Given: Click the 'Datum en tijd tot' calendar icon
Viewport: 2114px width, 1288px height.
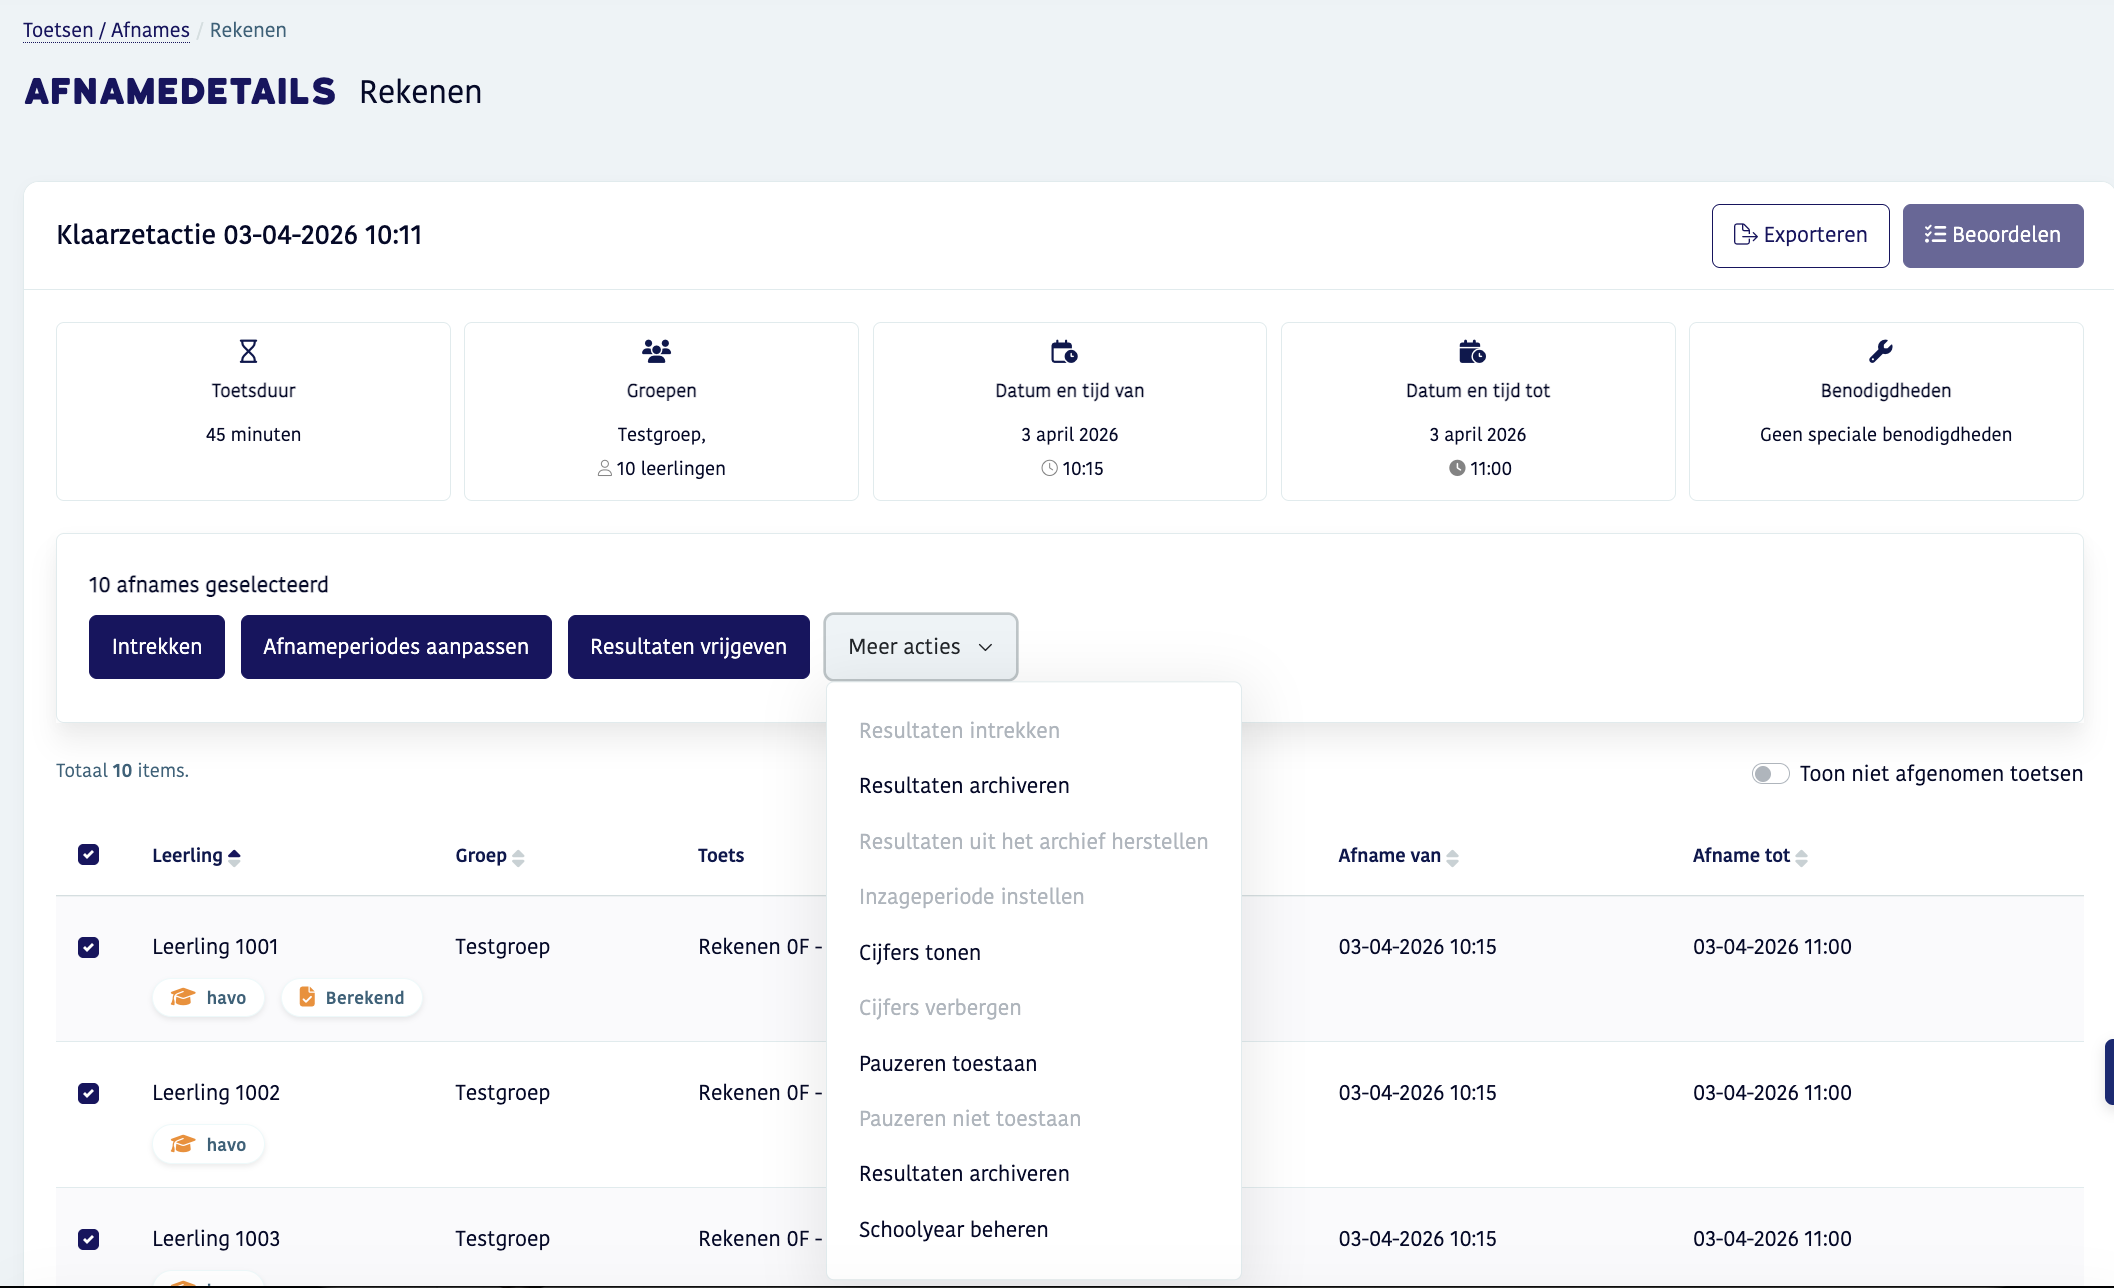Looking at the screenshot, I should coord(1472,351).
